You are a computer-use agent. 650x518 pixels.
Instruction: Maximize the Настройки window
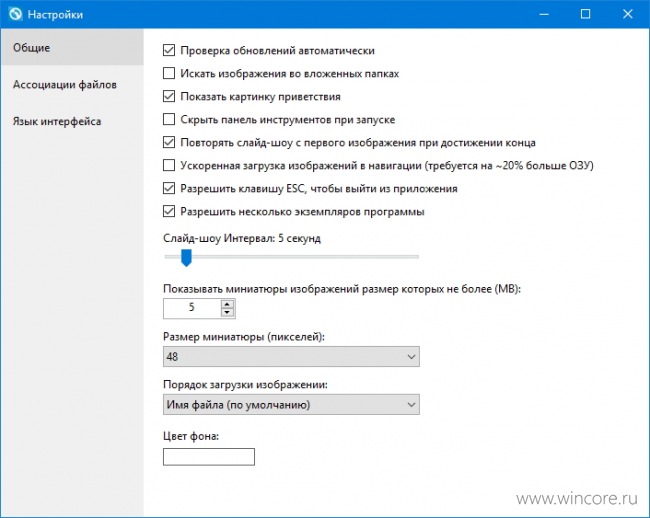point(585,14)
